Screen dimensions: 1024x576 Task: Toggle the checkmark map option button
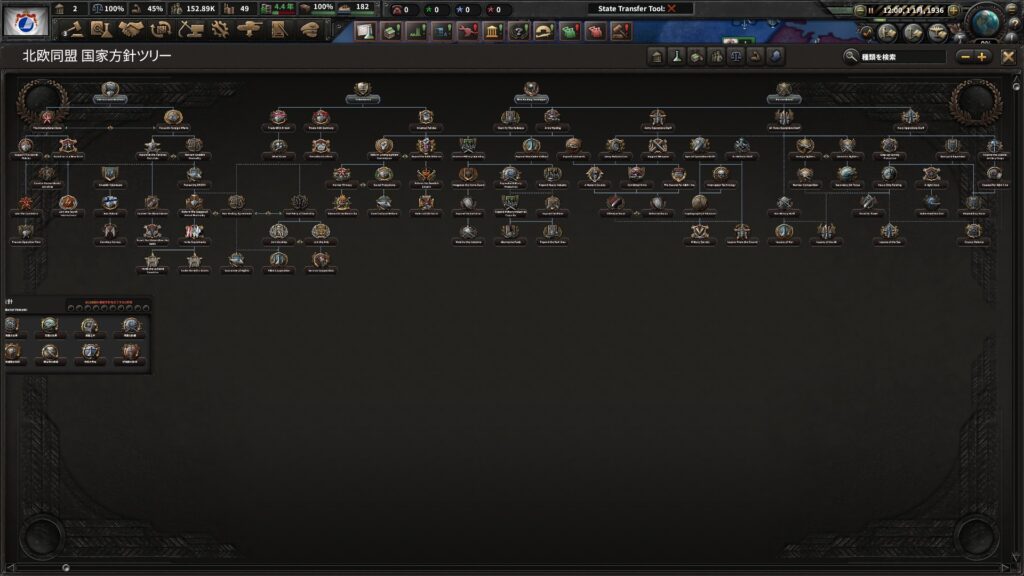click(x=867, y=32)
